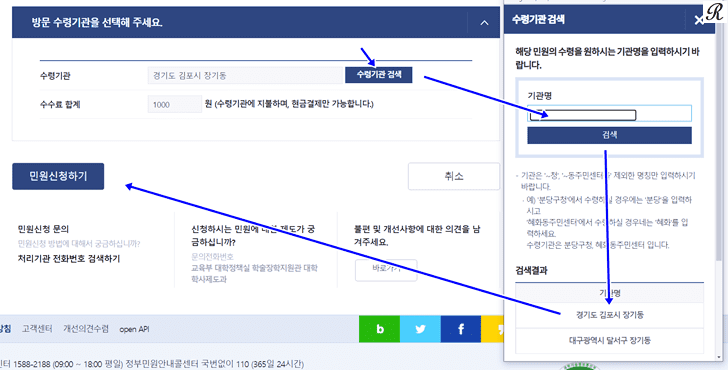Screen dimensions: 728x370
Task: Open the open API footer link
Action: (x=134, y=329)
